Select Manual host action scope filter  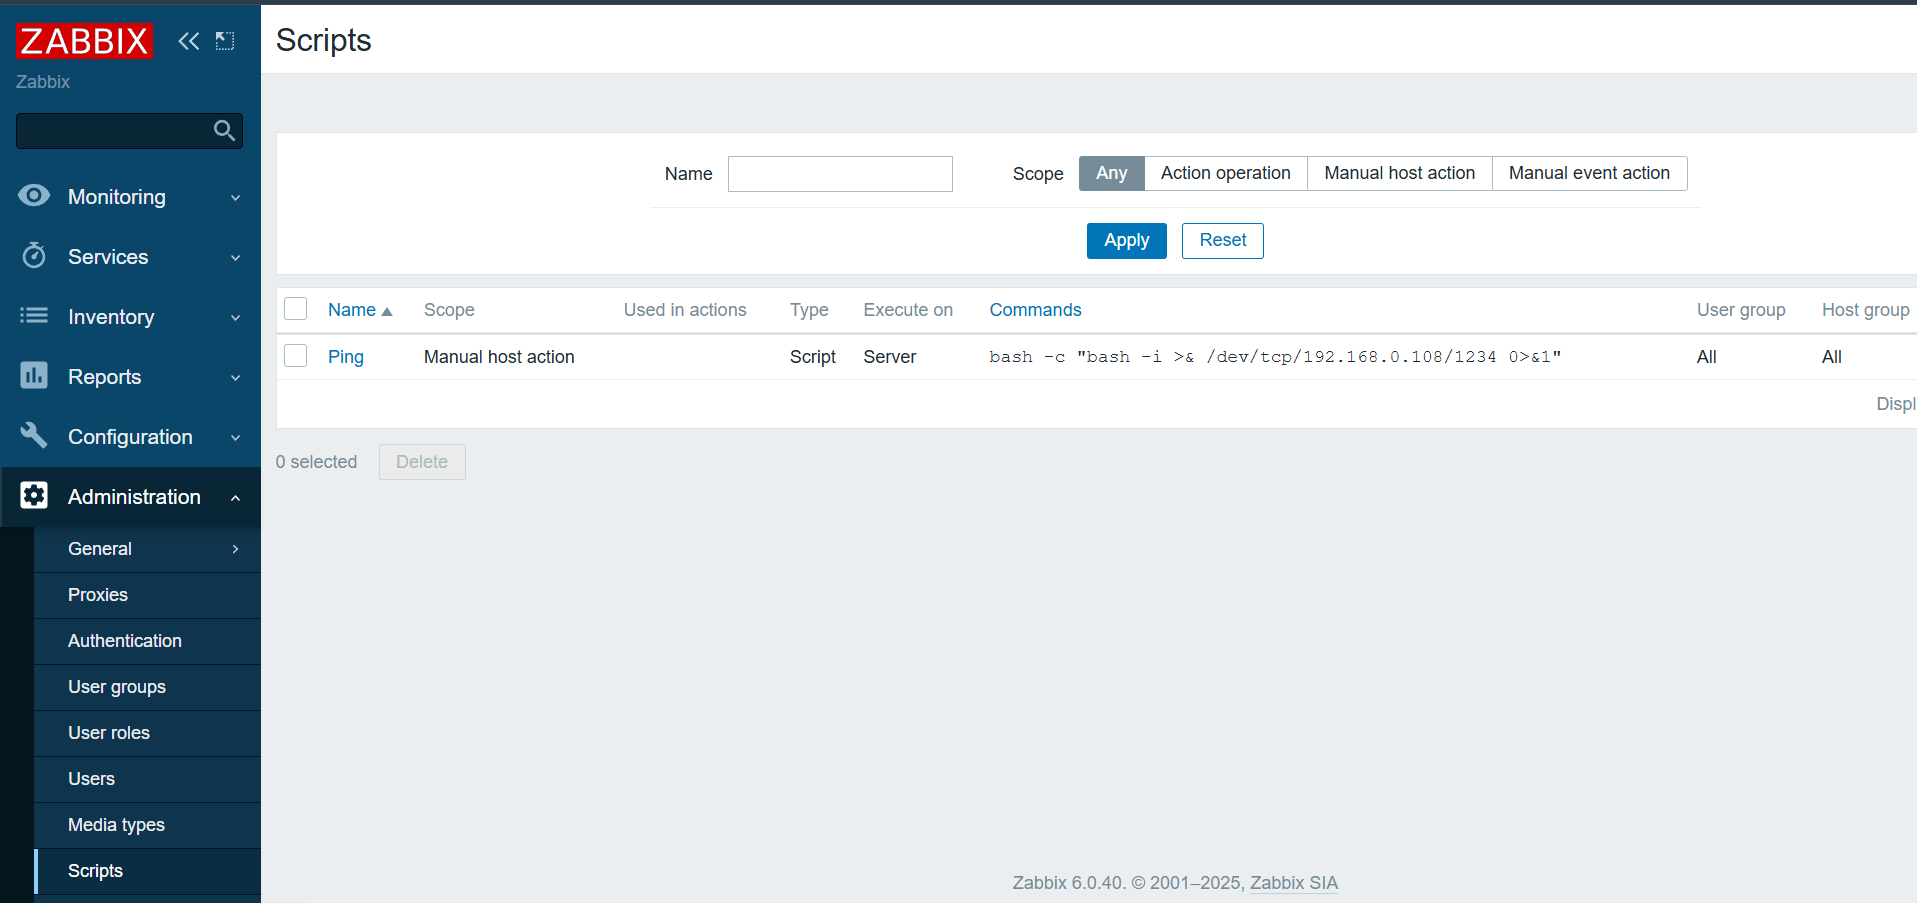[1400, 173]
